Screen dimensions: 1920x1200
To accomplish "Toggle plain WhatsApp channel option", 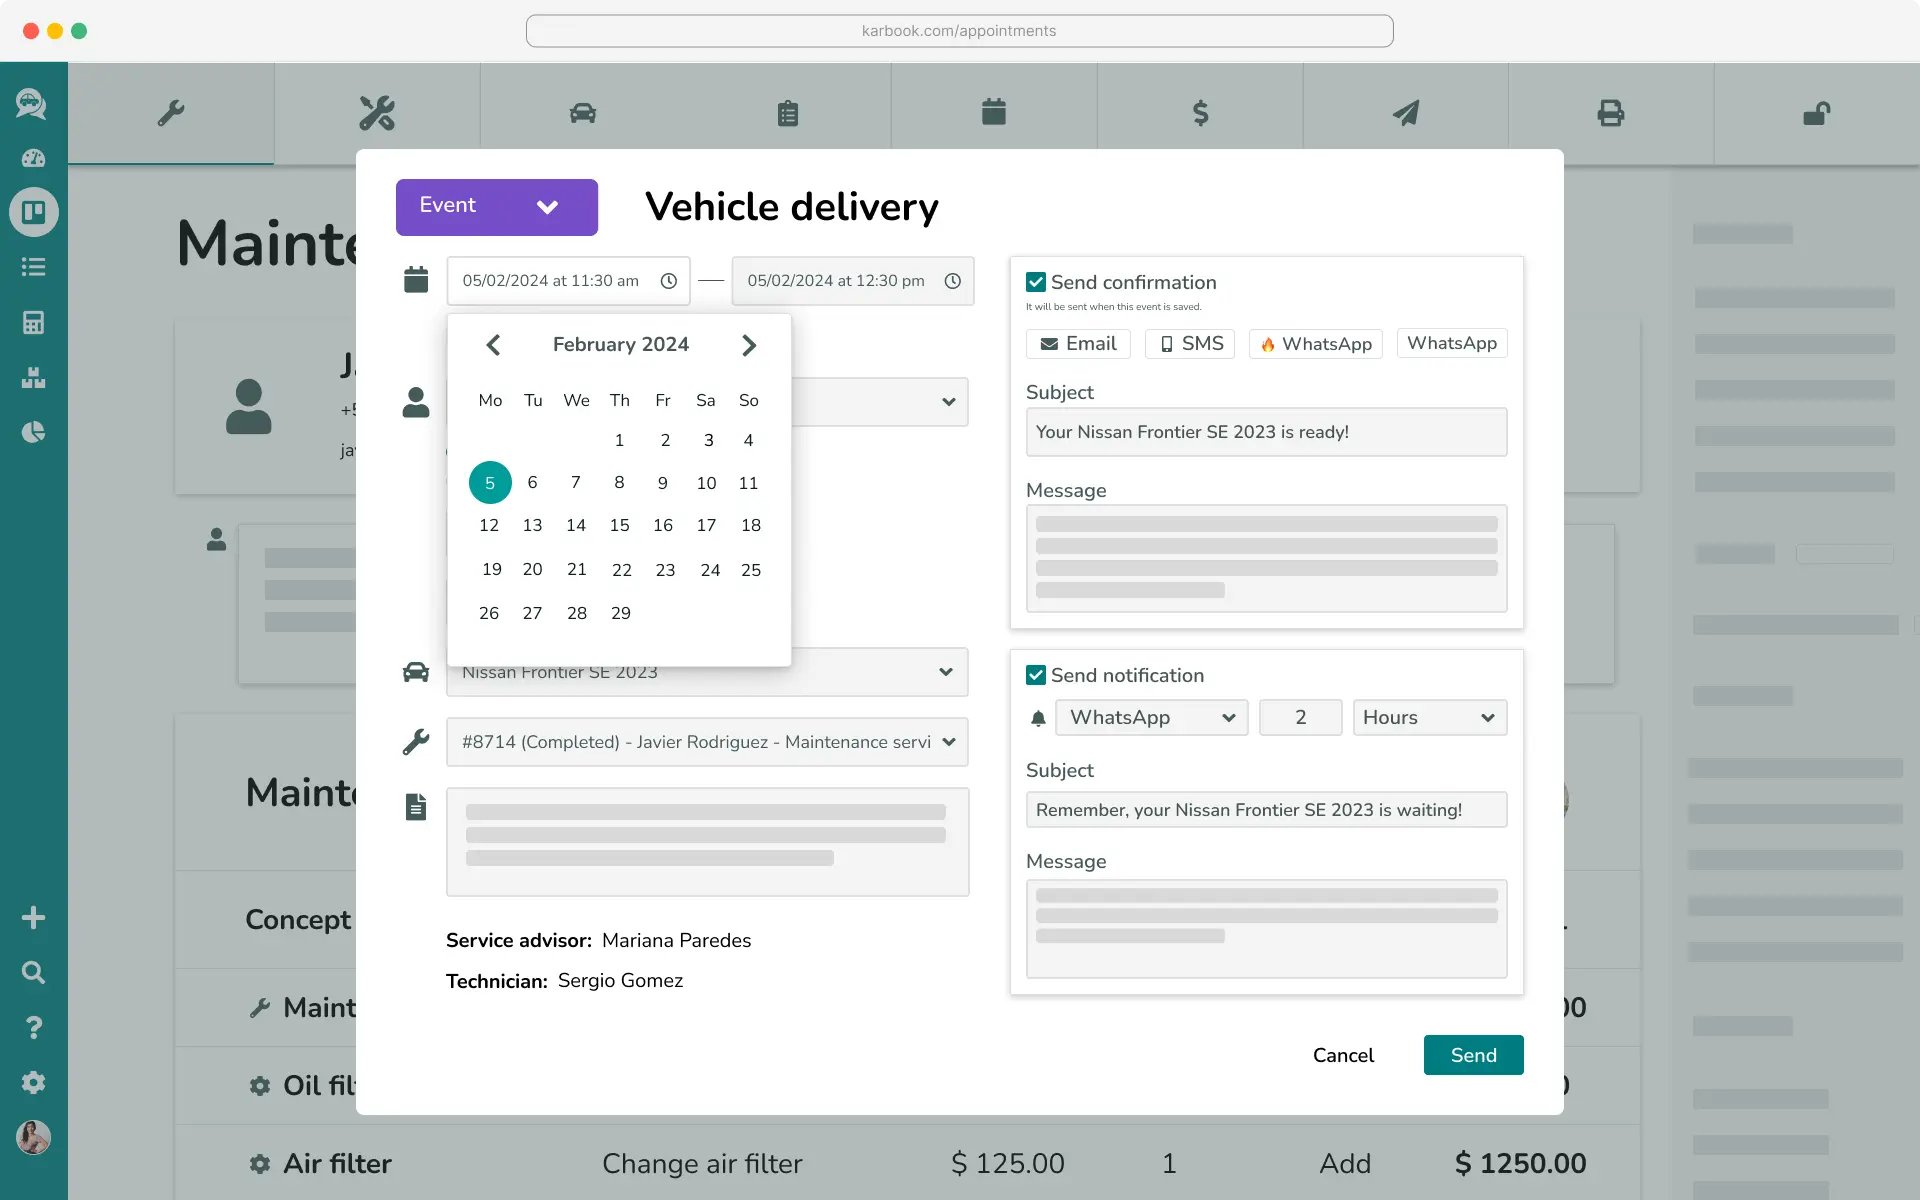I will (1452, 343).
